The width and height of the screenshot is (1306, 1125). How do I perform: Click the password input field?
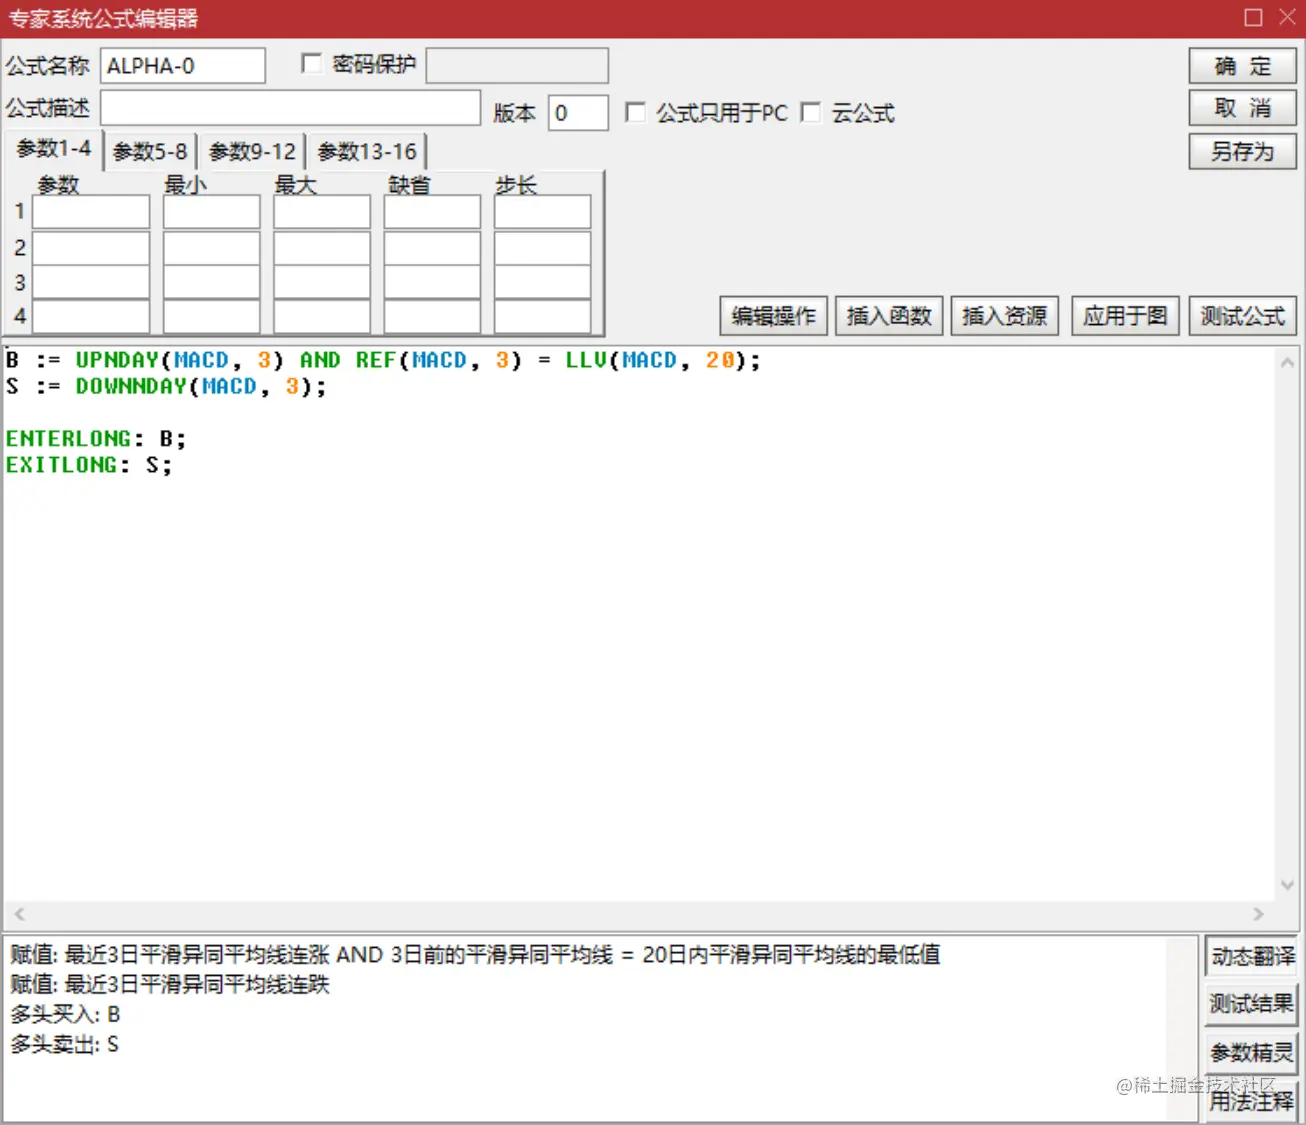point(517,66)
